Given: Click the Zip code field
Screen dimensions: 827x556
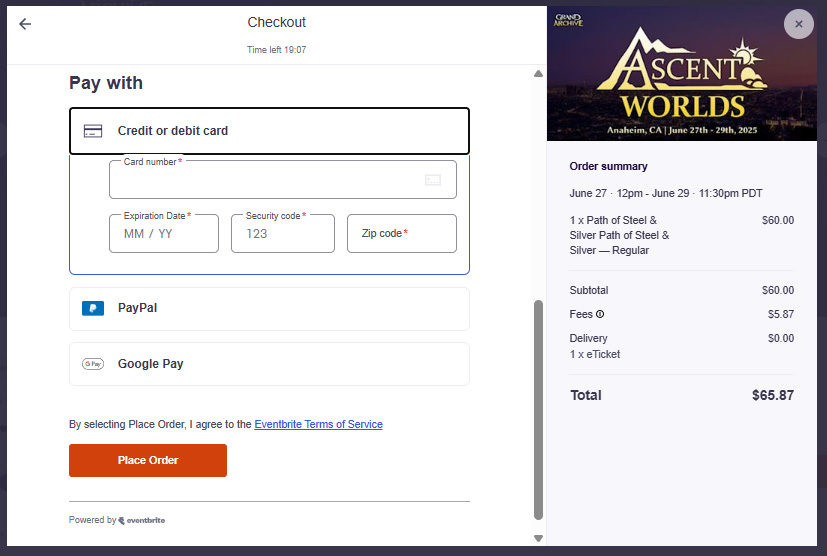Looking at the screenshot, I should [x=402, y=234].
